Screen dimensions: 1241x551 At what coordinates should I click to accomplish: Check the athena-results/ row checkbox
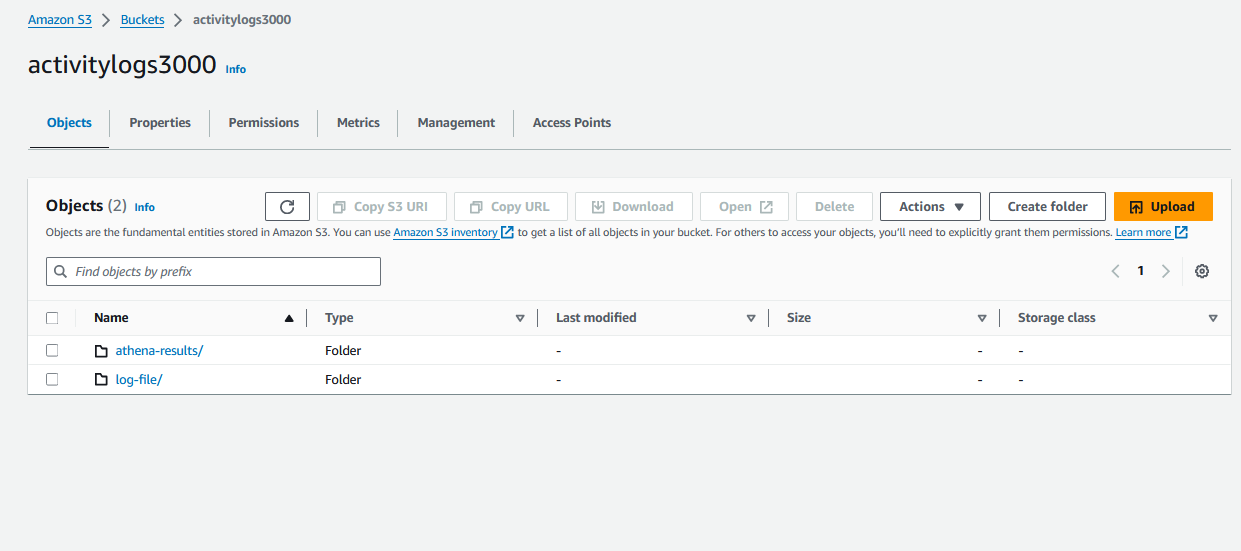52,351
